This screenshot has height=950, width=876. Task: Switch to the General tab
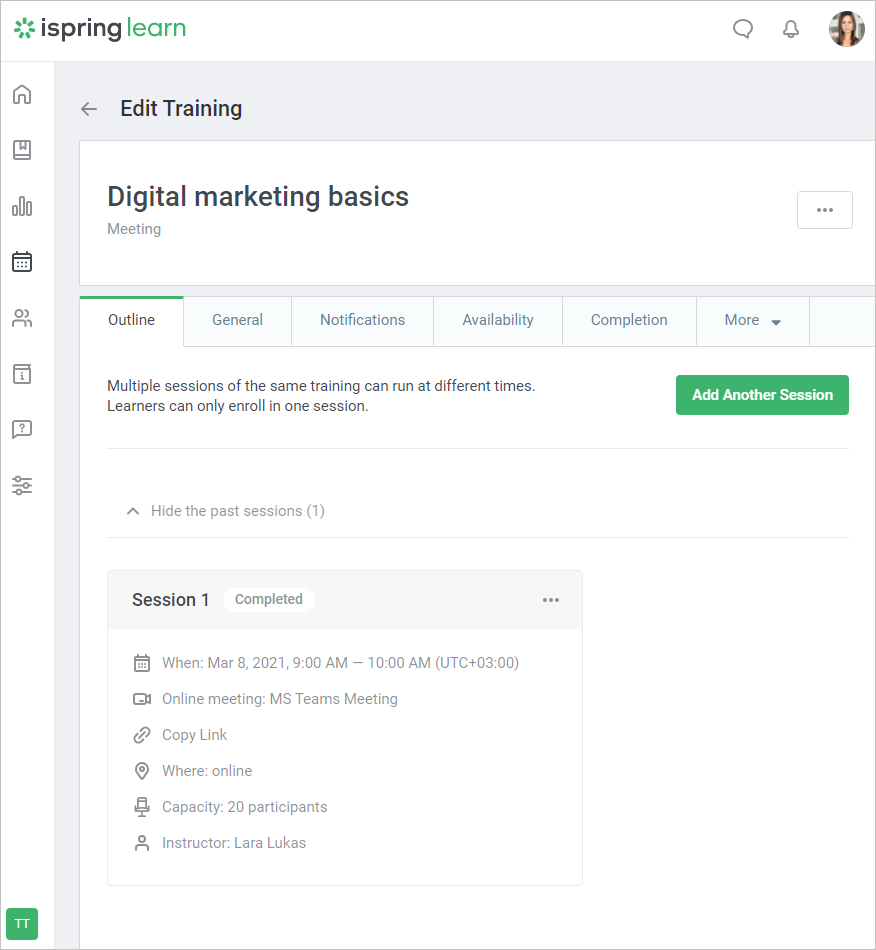[x=237, y=321]
